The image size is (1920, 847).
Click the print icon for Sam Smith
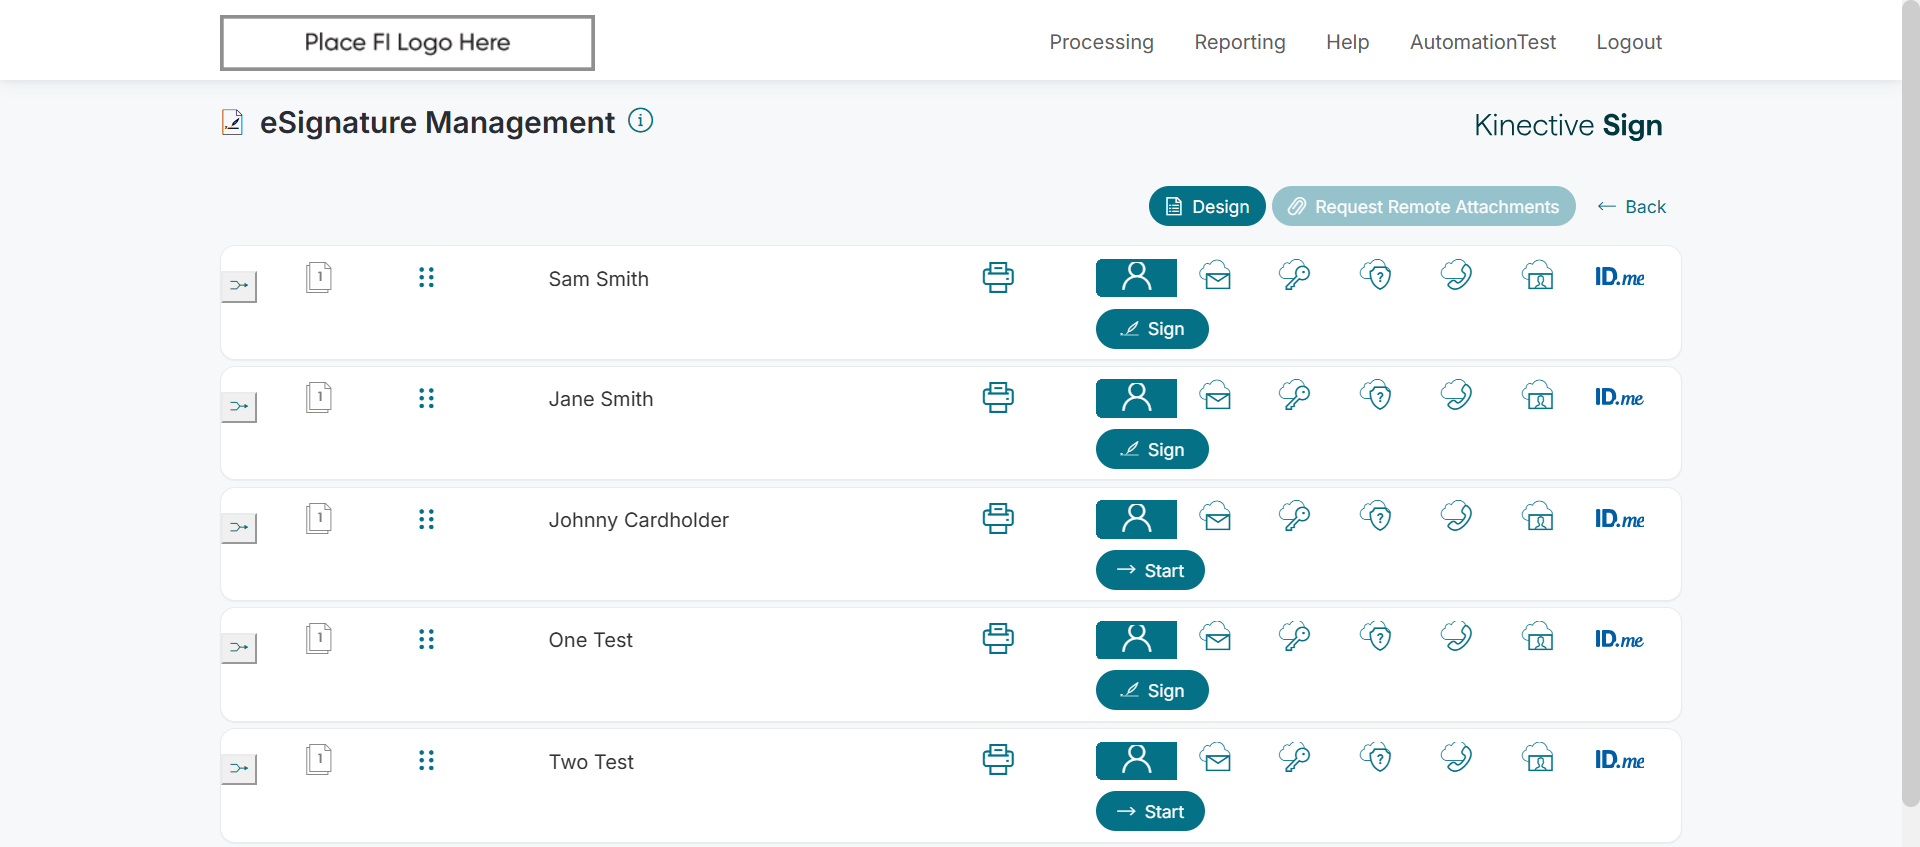[x=998, y=277]
